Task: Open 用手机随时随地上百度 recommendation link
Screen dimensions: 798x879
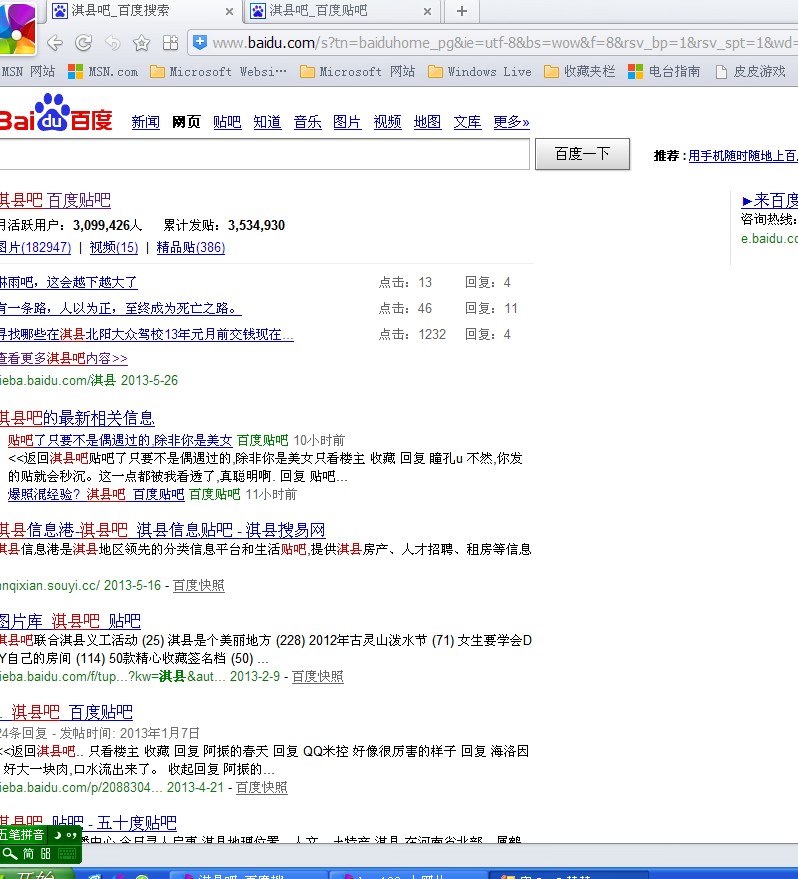Action: 743,156
